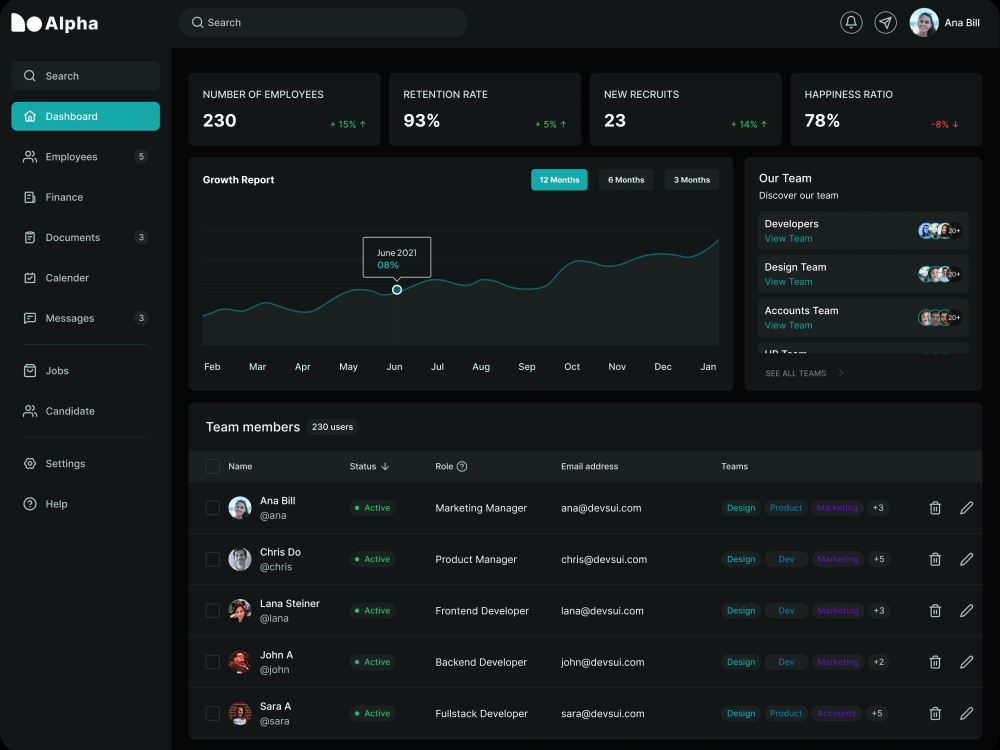
Task: Check the Sara A row checkbox
Action: [212, 713]
